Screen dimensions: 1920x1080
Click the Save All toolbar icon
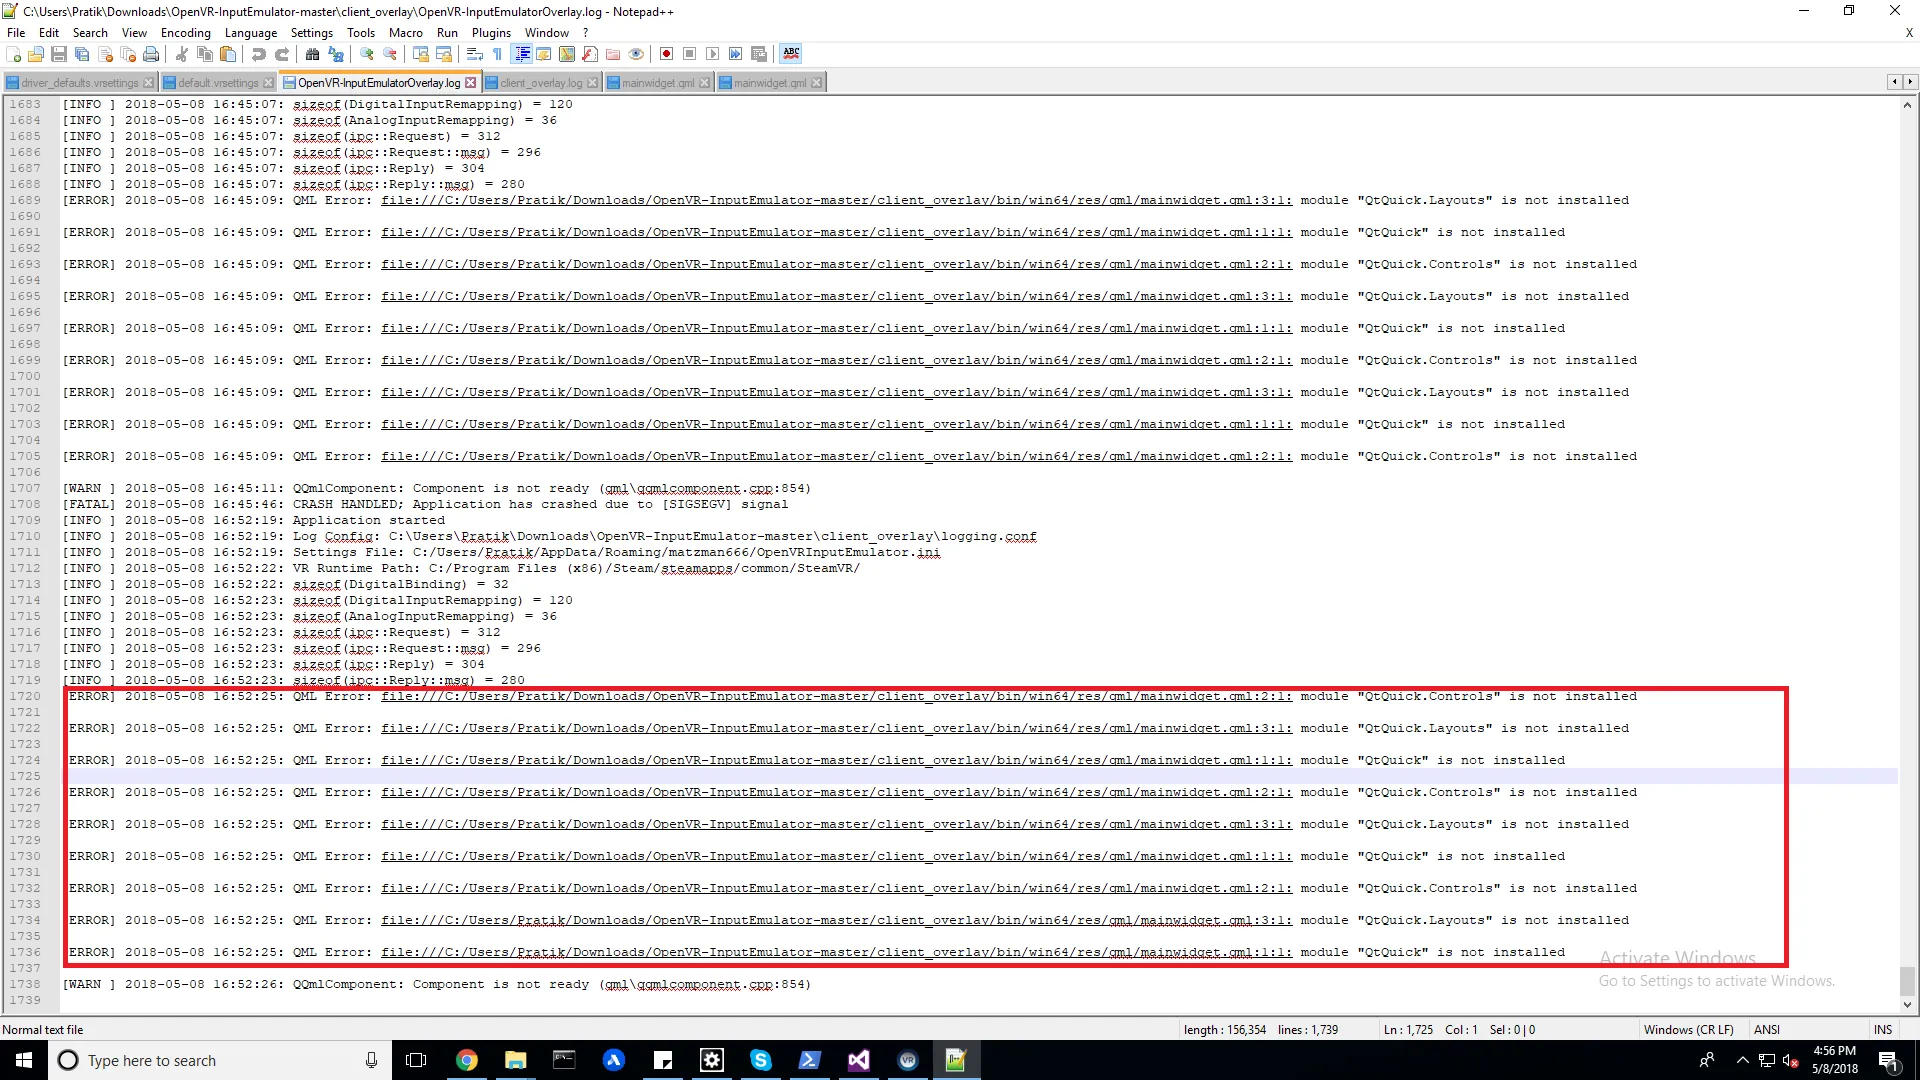click(x=82, y=54)
